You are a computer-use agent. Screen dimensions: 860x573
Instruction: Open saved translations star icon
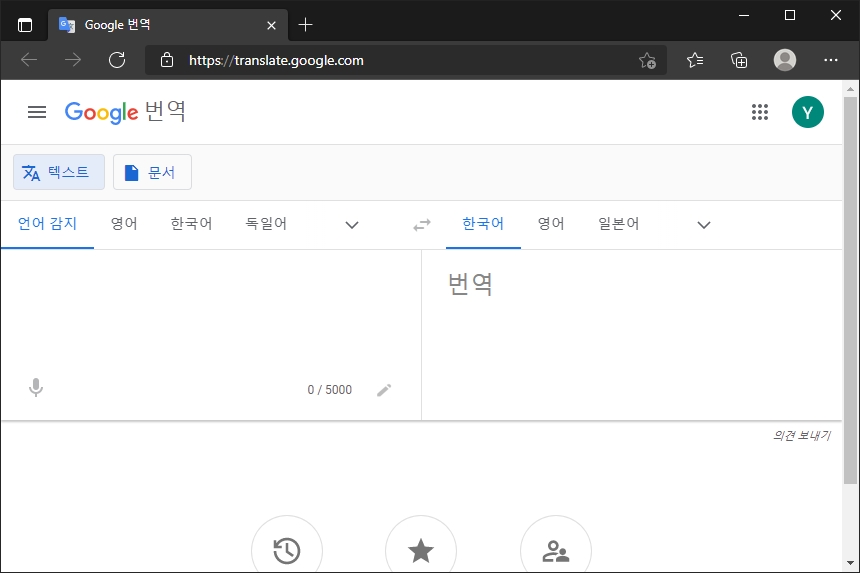coord(421,551)
